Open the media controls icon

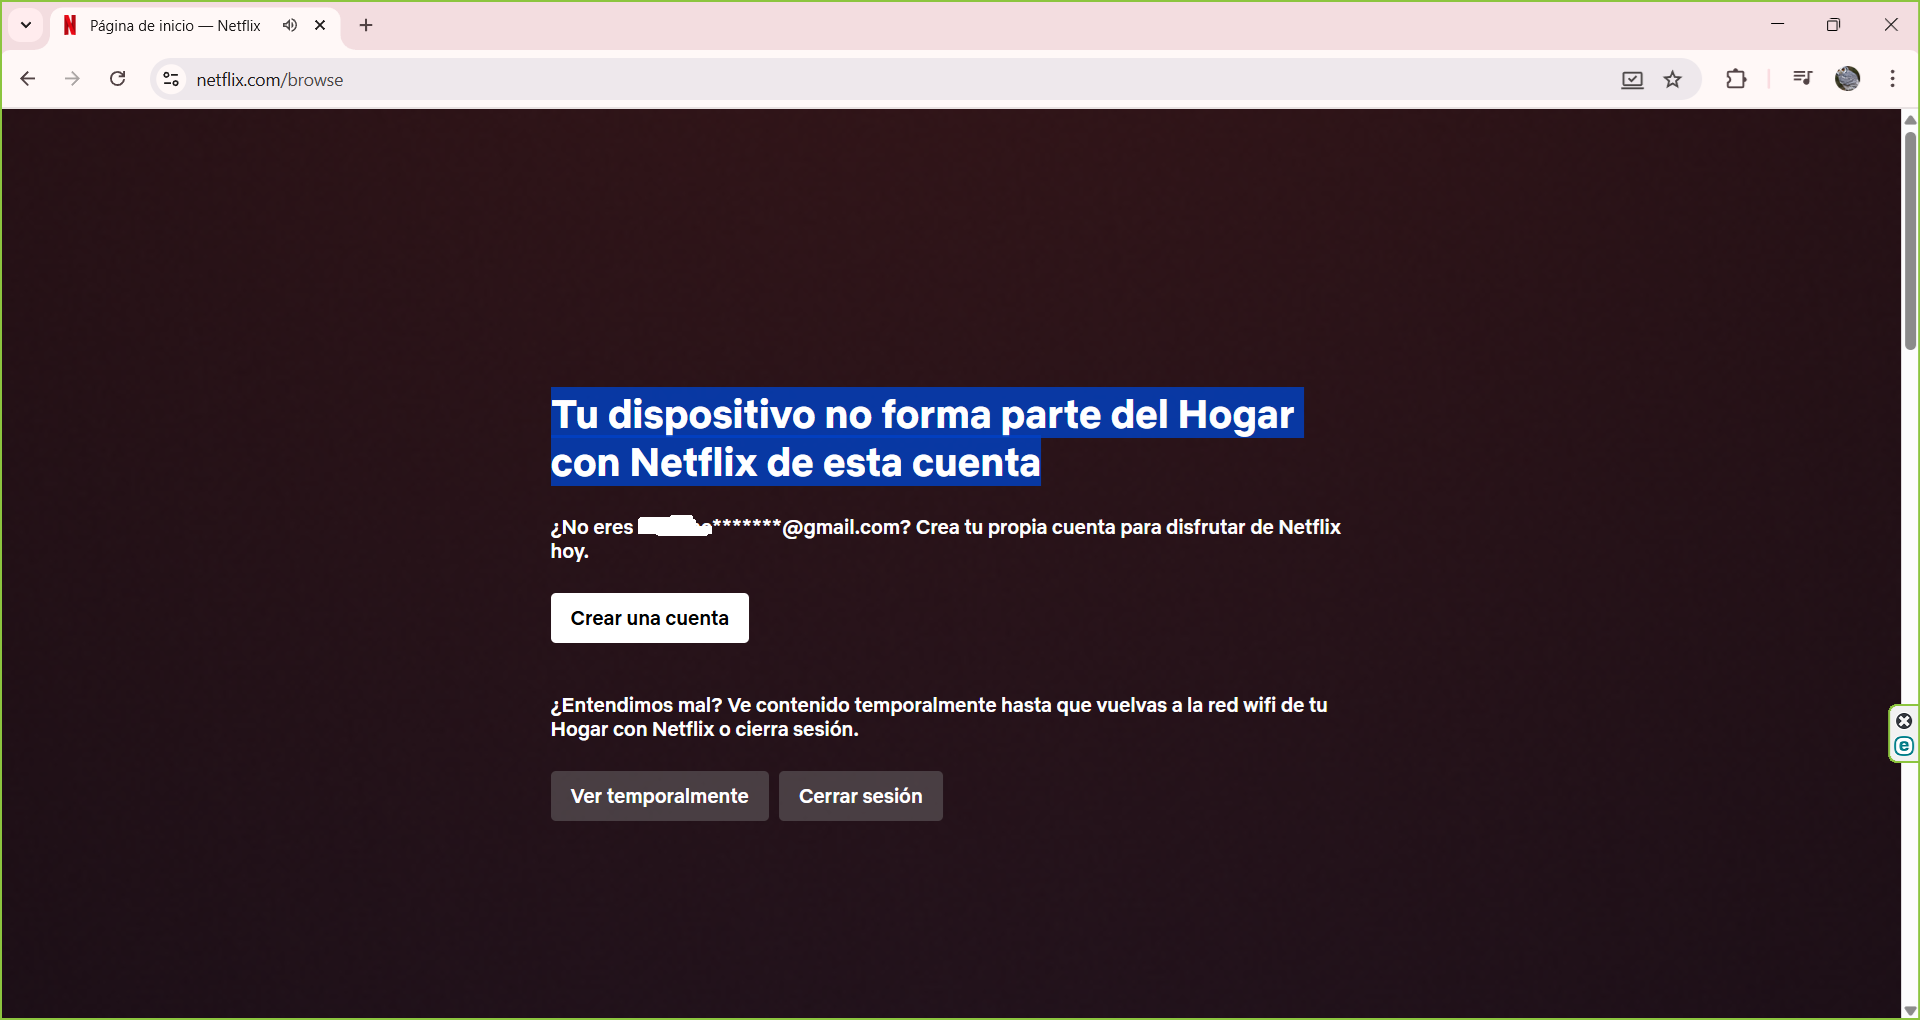click(x=1802, y=79)
